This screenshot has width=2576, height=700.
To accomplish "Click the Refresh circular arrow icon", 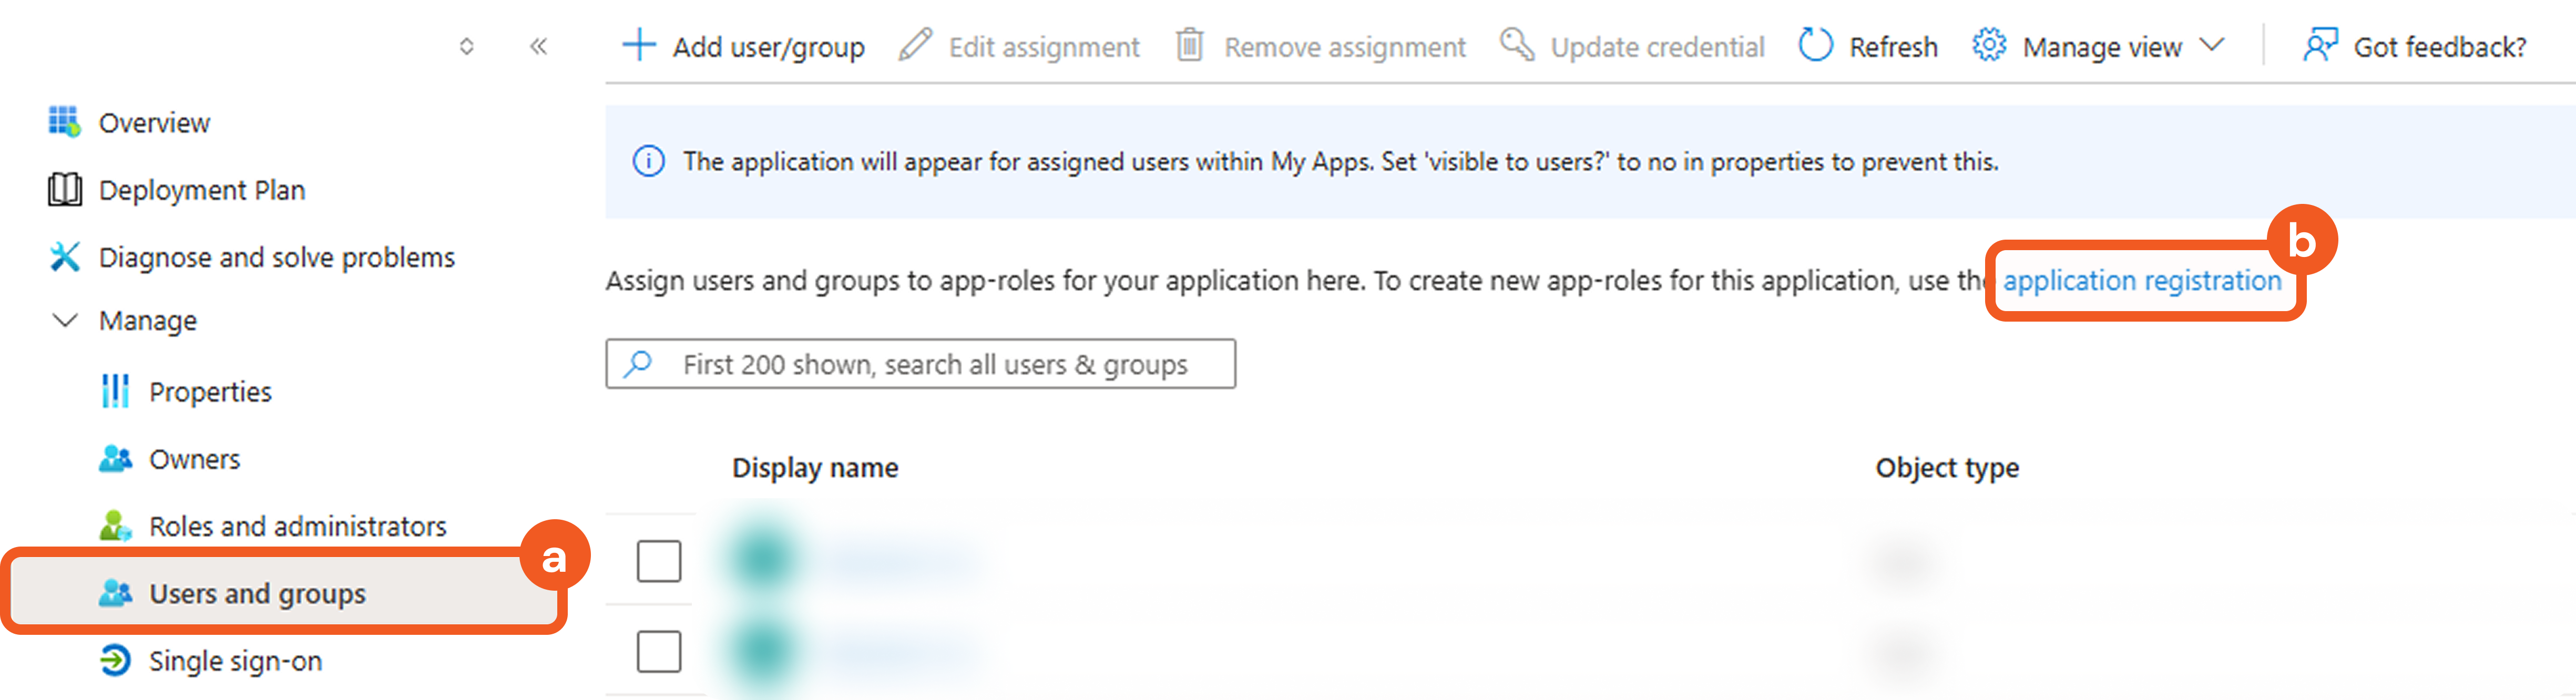I will pyautogui.click(x=1815, y=46).
